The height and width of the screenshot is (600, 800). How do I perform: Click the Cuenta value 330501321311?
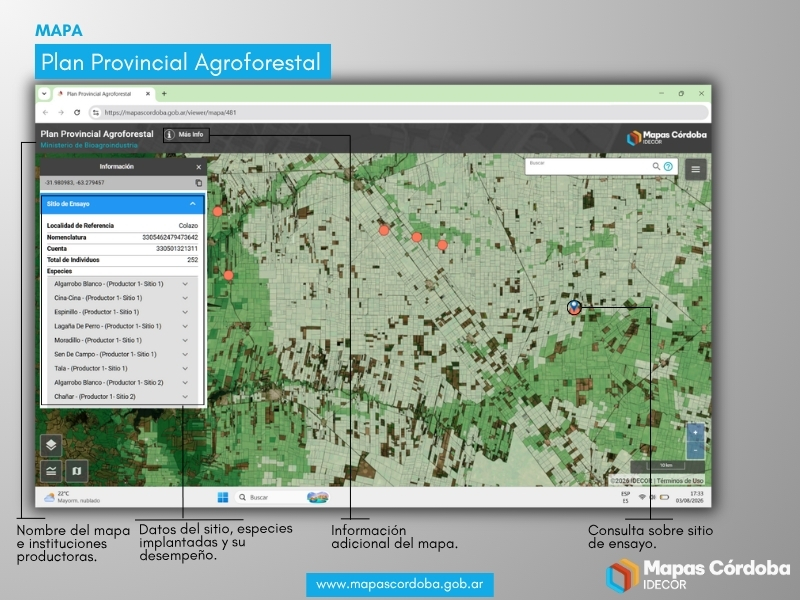[177, 248]
